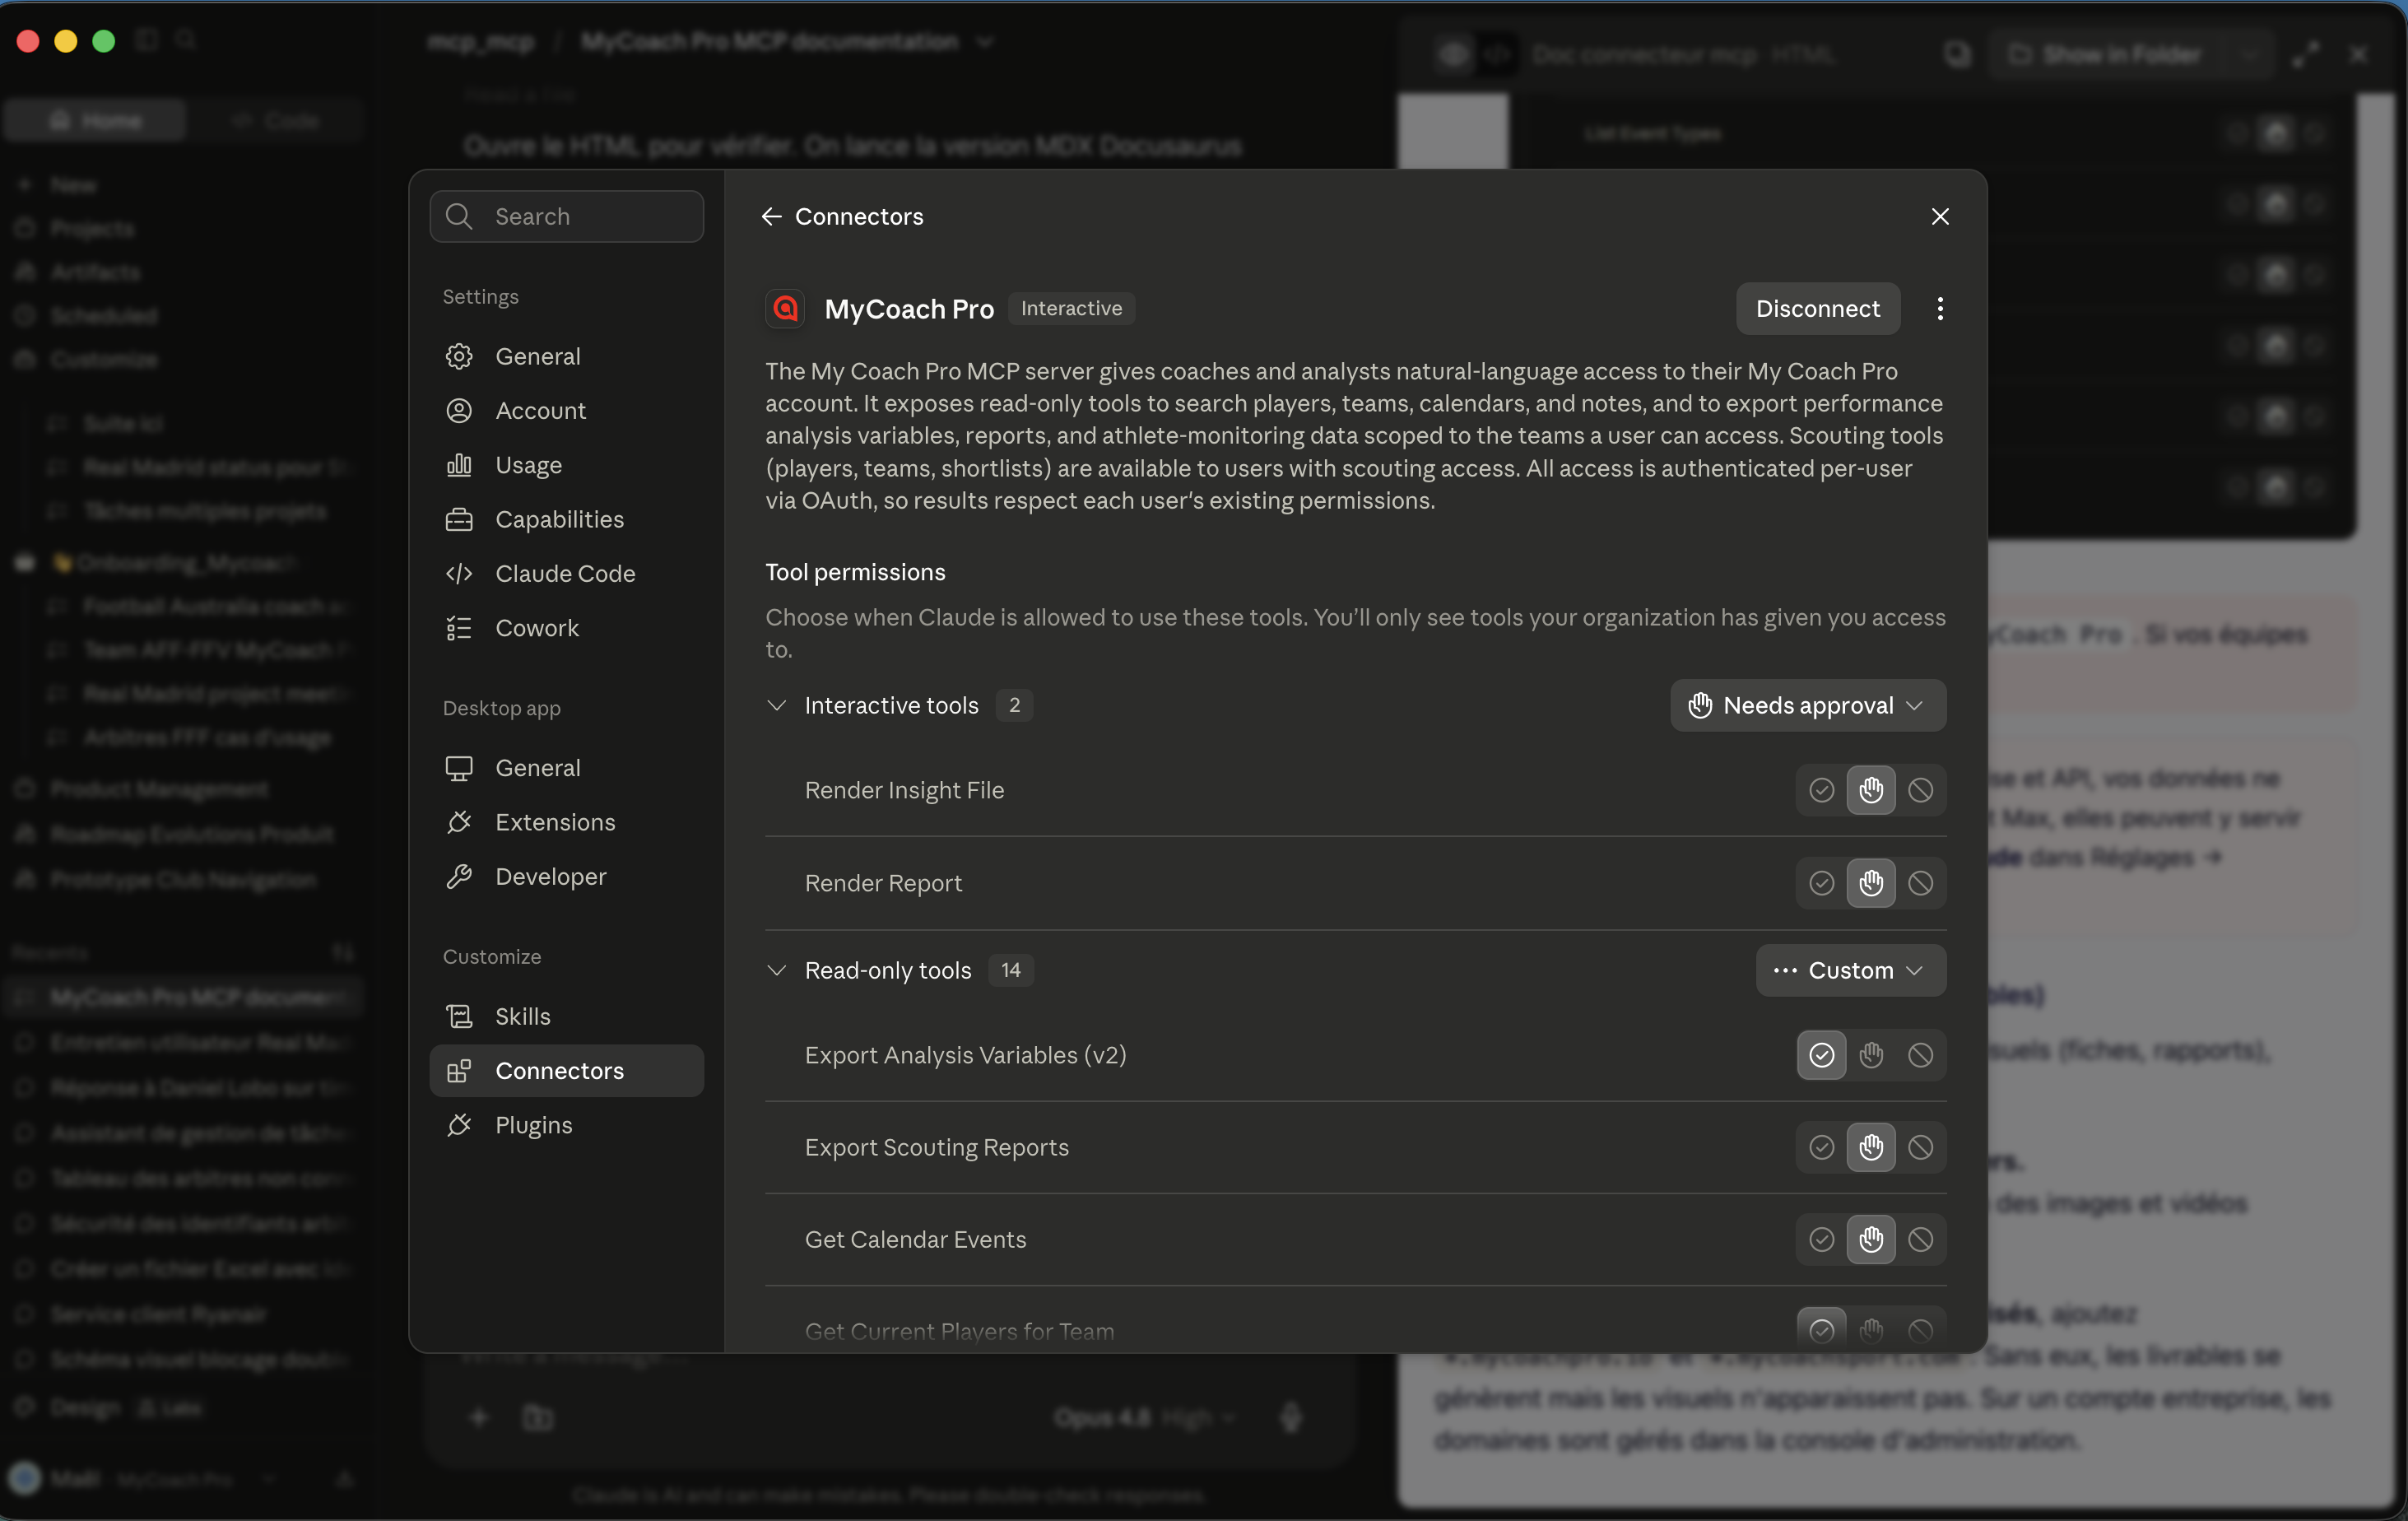This screenshot has width=2408, height=1521.
Task: Collapse the Read-only tools section
Action: [776, 970]
